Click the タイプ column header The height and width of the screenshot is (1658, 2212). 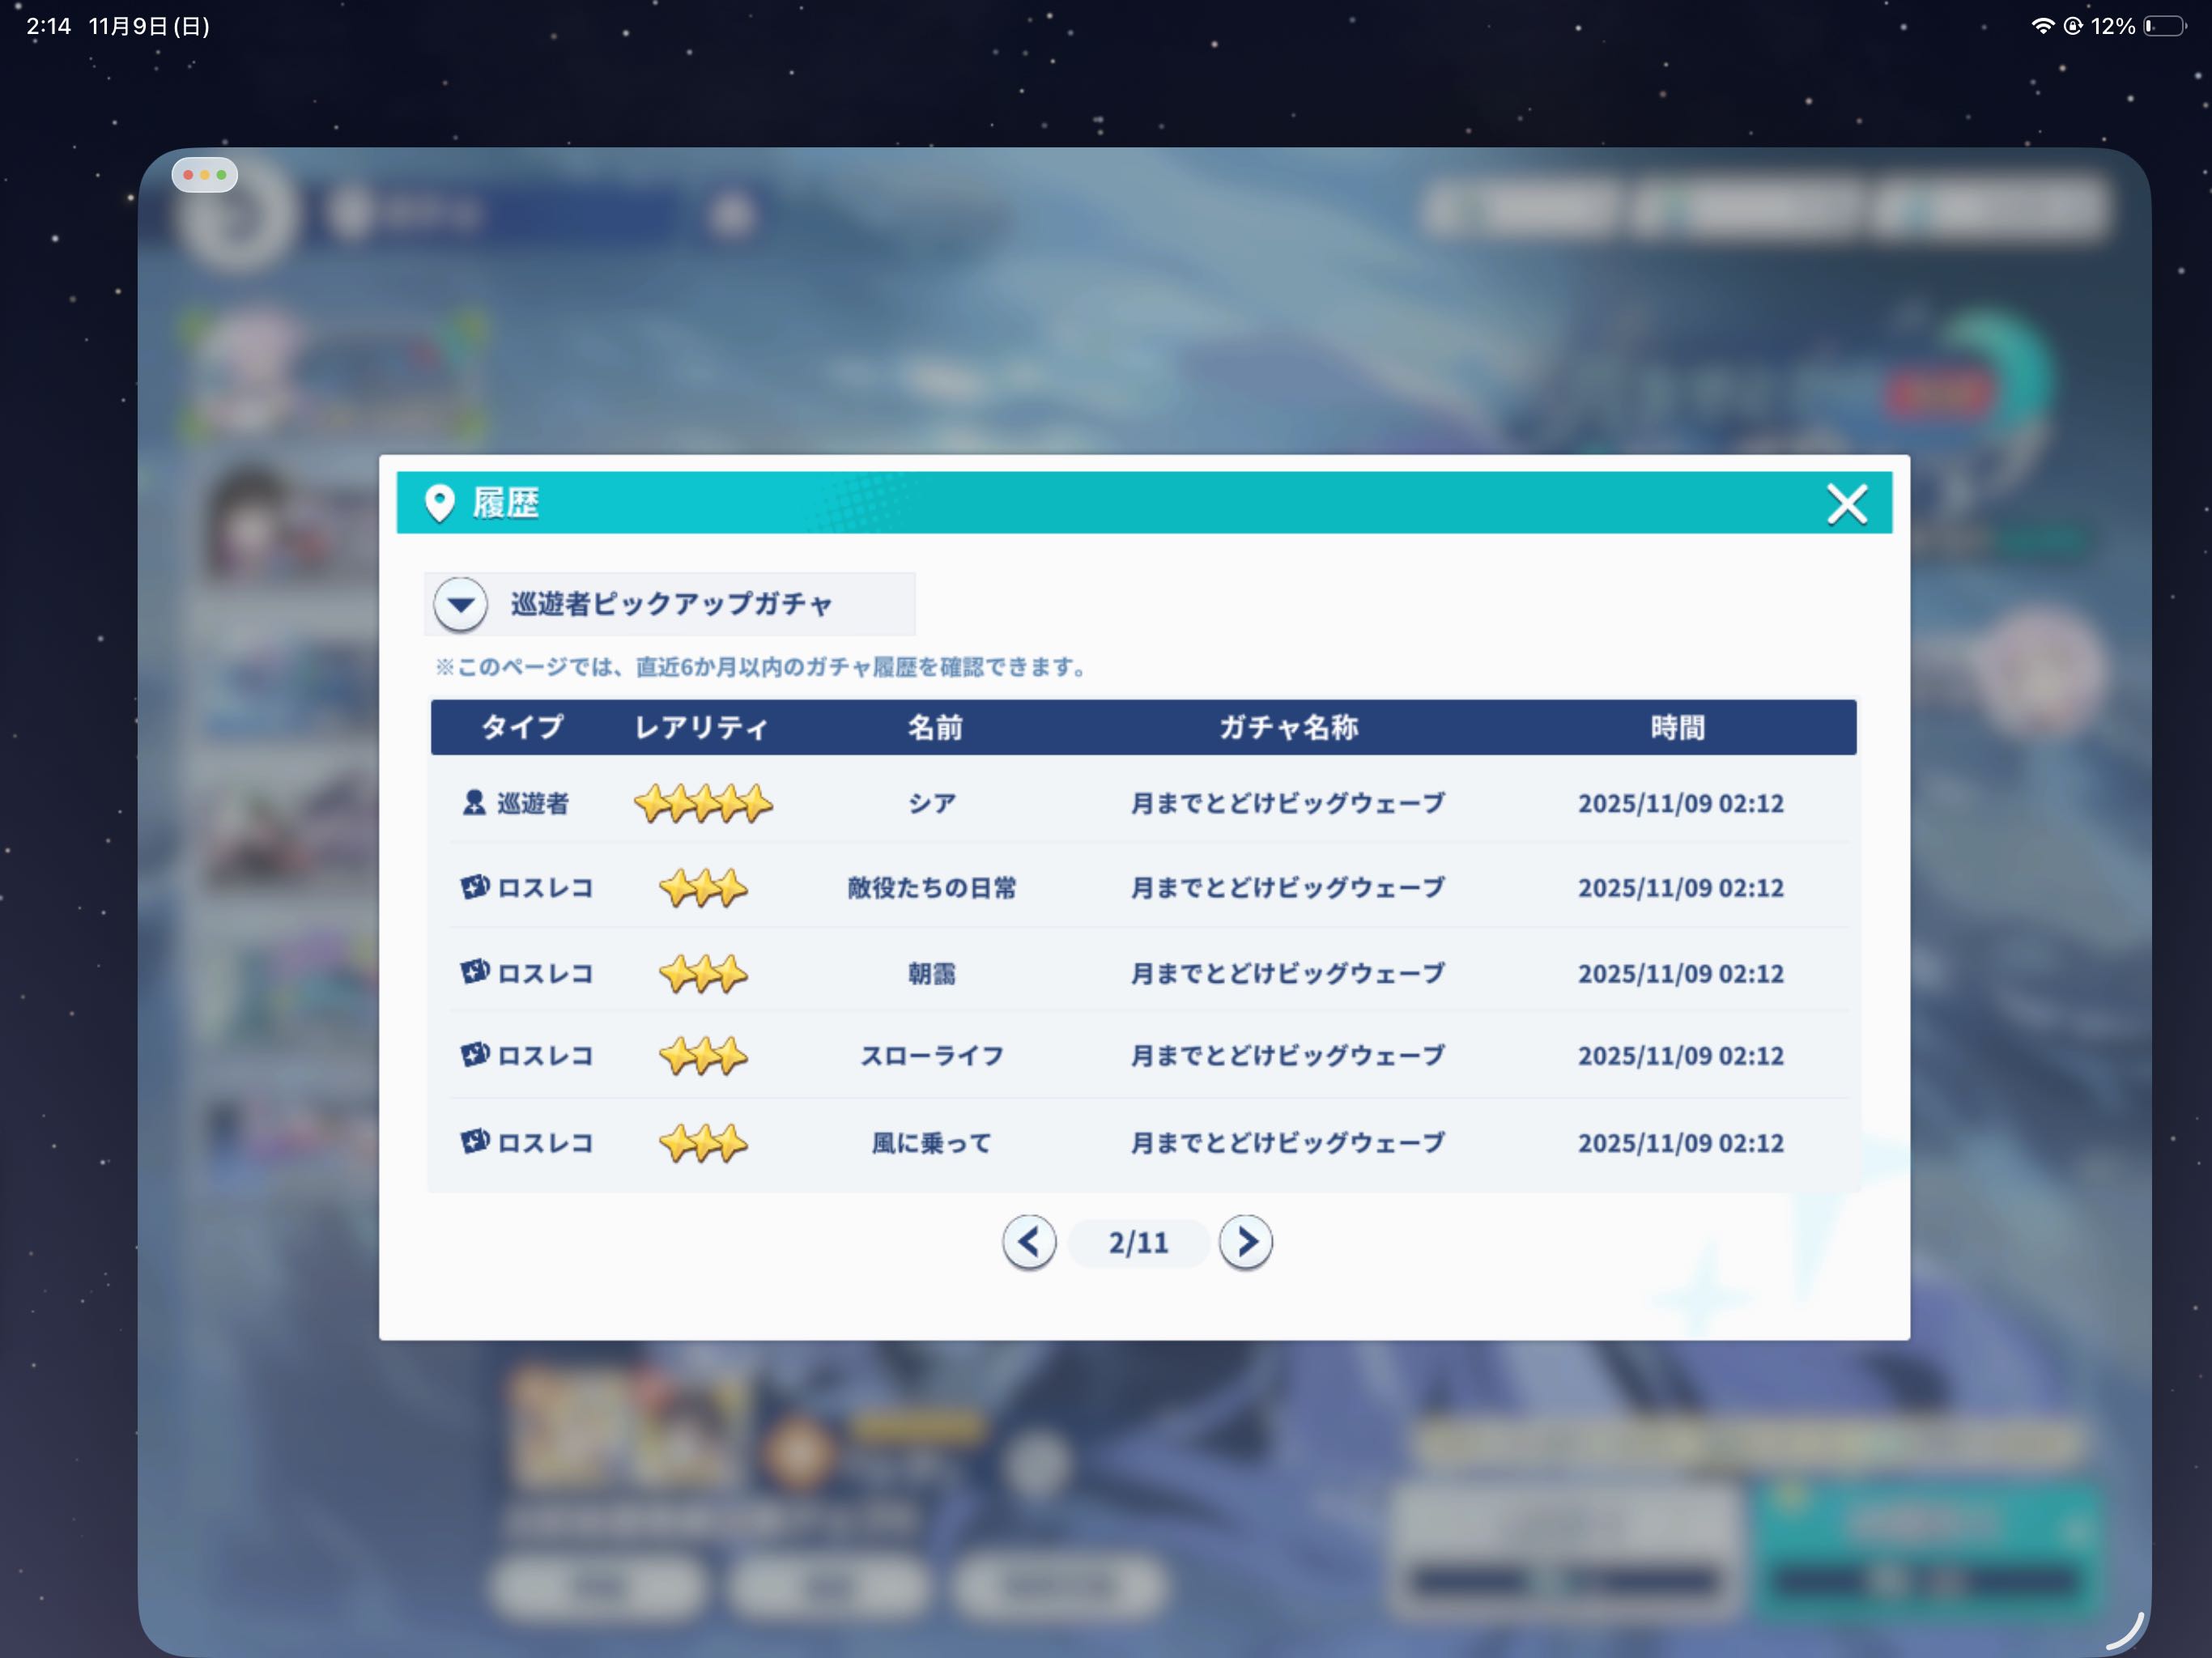click(x=522, y=727)
